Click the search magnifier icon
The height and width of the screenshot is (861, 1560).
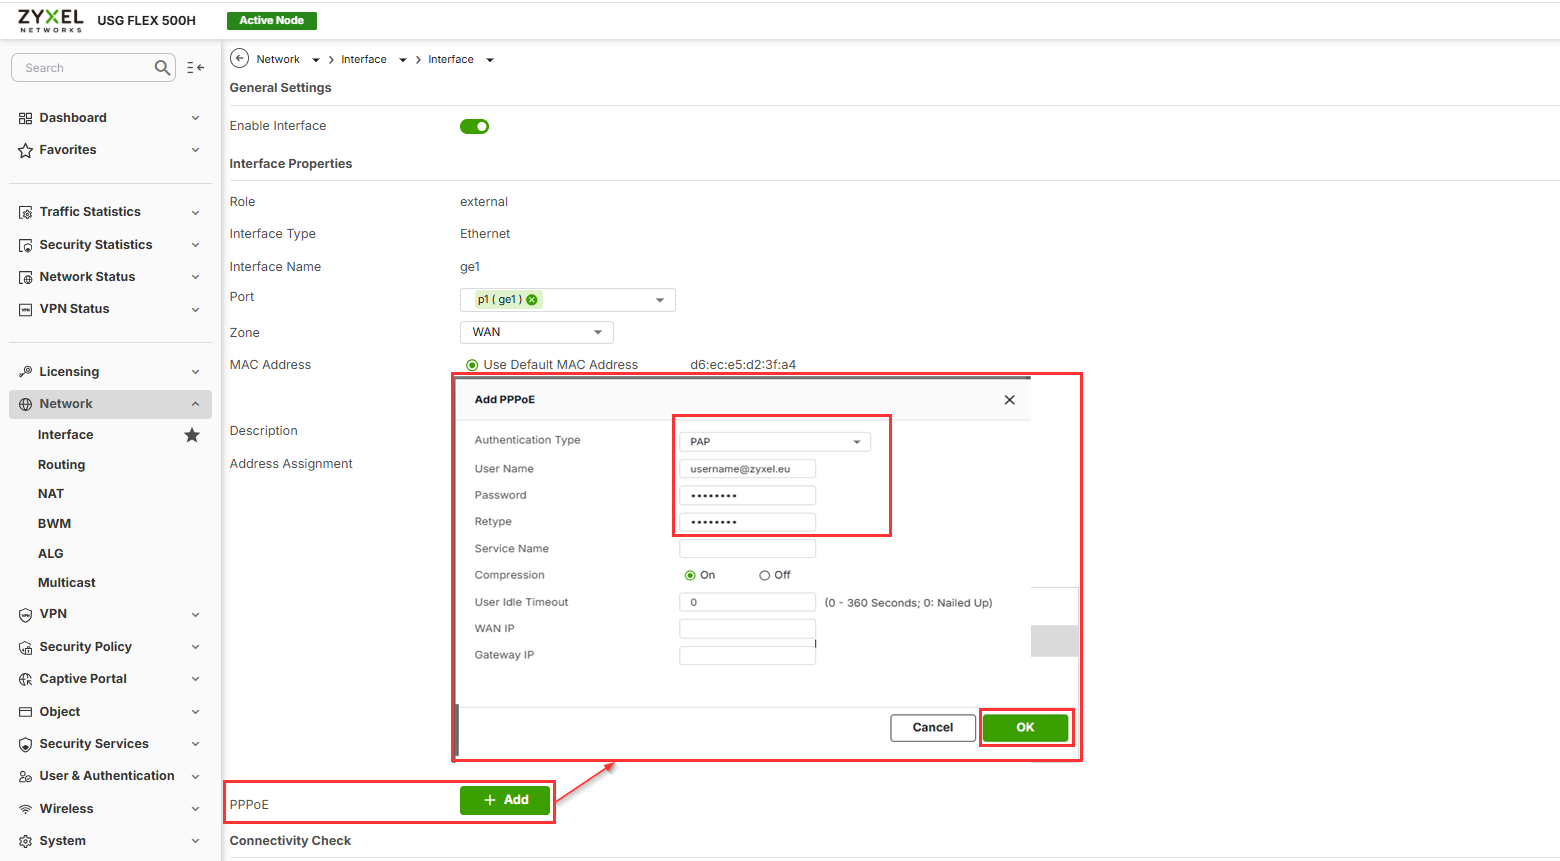(x=161, y=67)
